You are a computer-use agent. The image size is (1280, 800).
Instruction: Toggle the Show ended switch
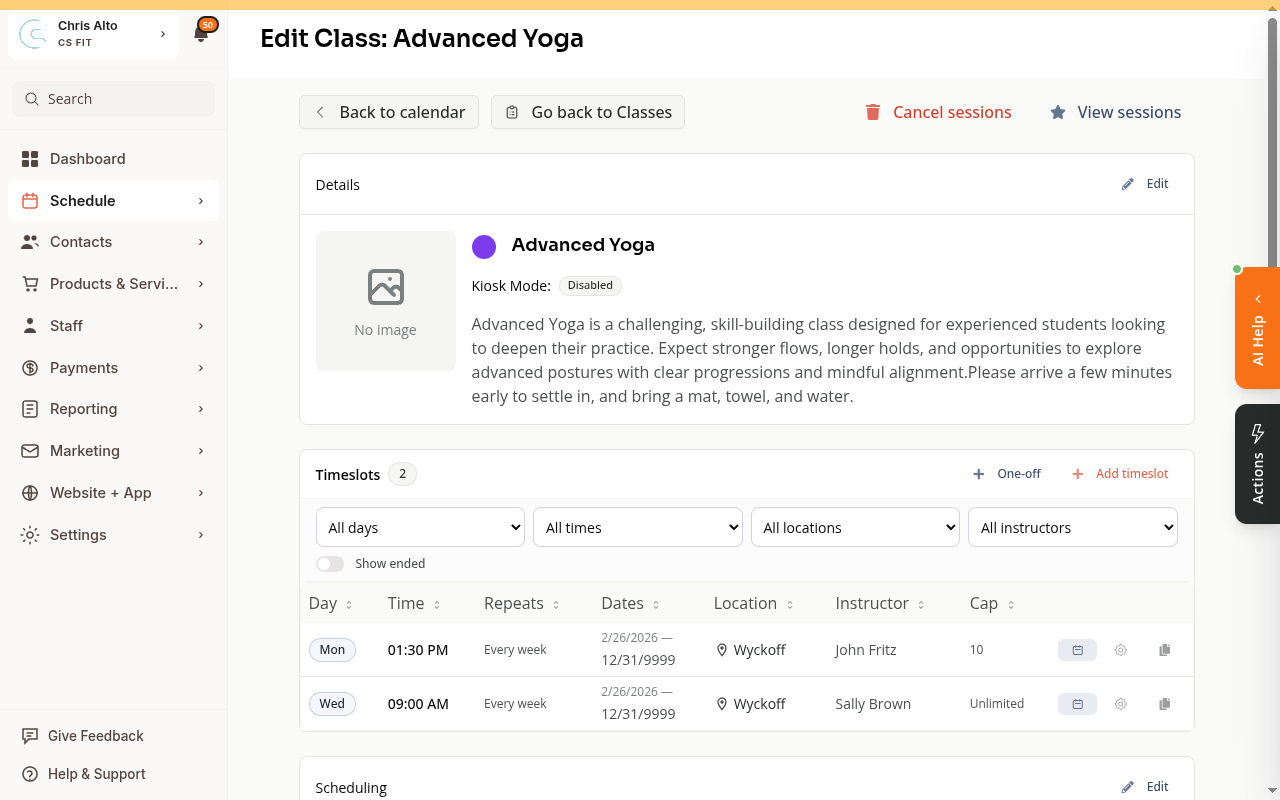coord(330,564)
